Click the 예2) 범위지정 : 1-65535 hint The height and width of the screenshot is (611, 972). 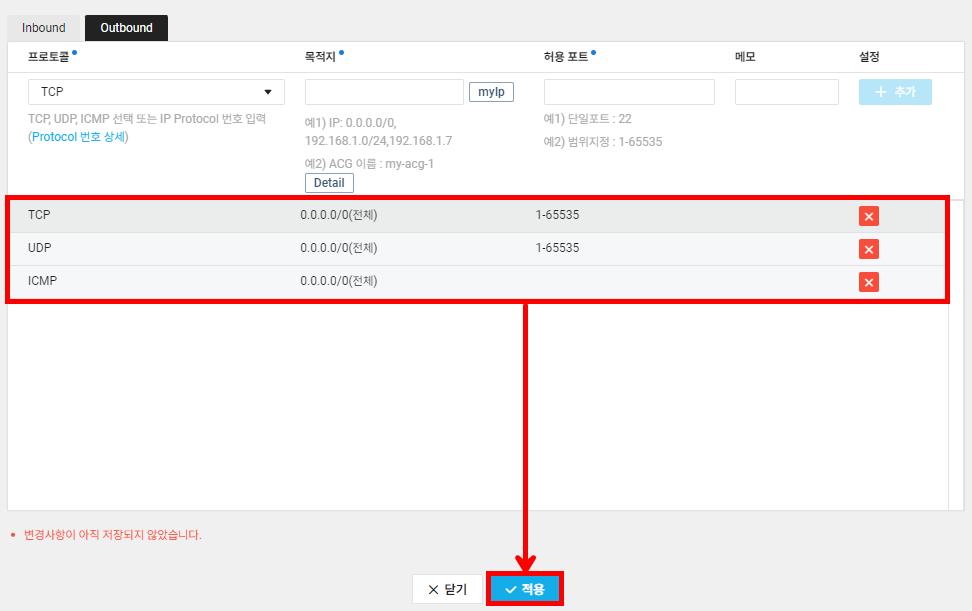click(603, 141)
